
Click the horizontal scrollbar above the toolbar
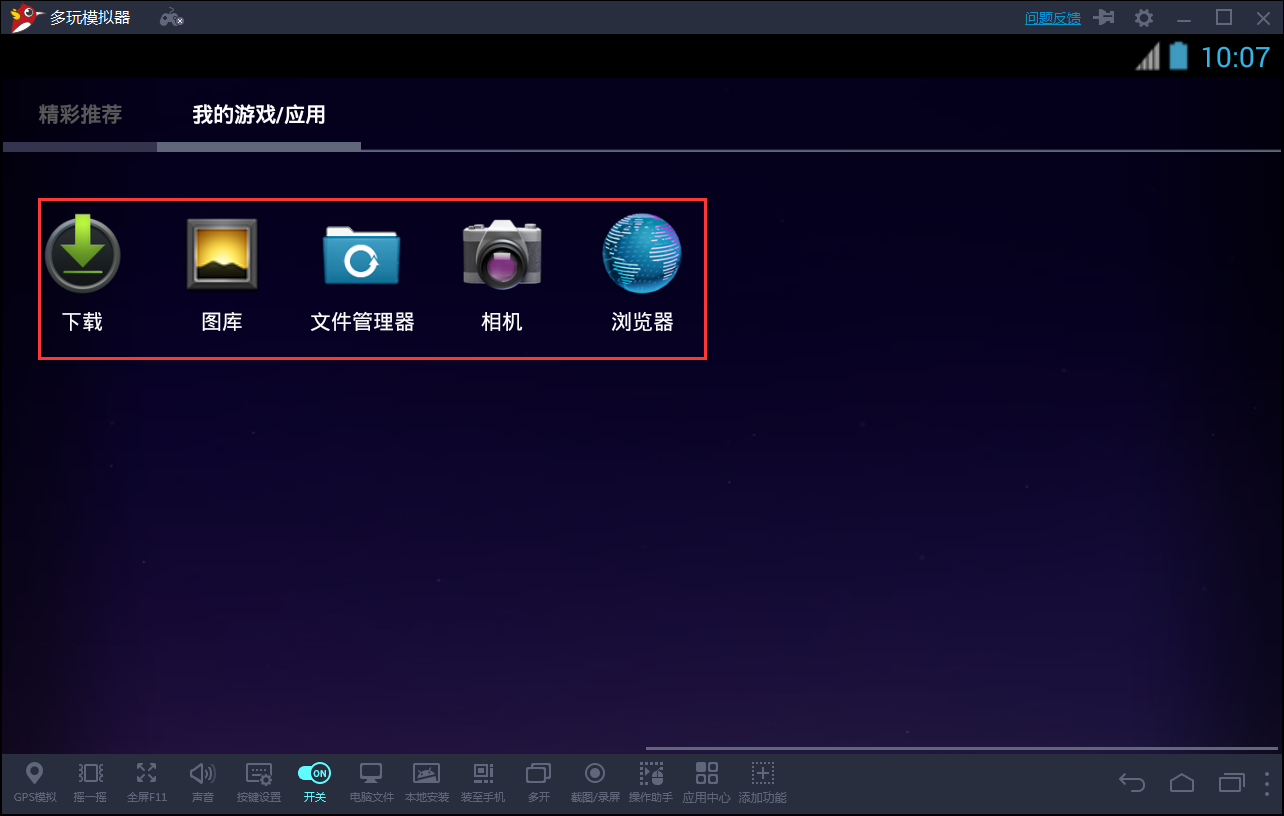[x=960, y=747]
